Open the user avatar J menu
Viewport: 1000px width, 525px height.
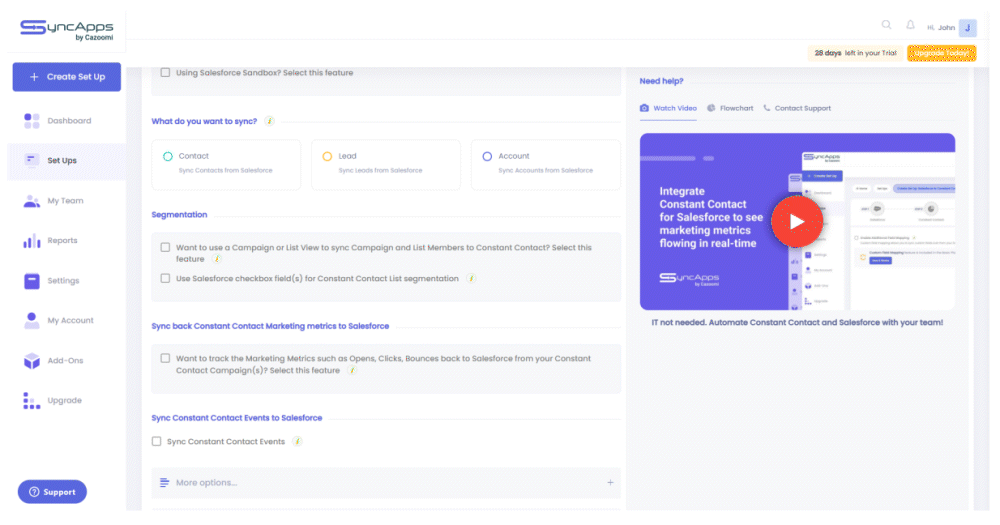[x=967, y=27]
